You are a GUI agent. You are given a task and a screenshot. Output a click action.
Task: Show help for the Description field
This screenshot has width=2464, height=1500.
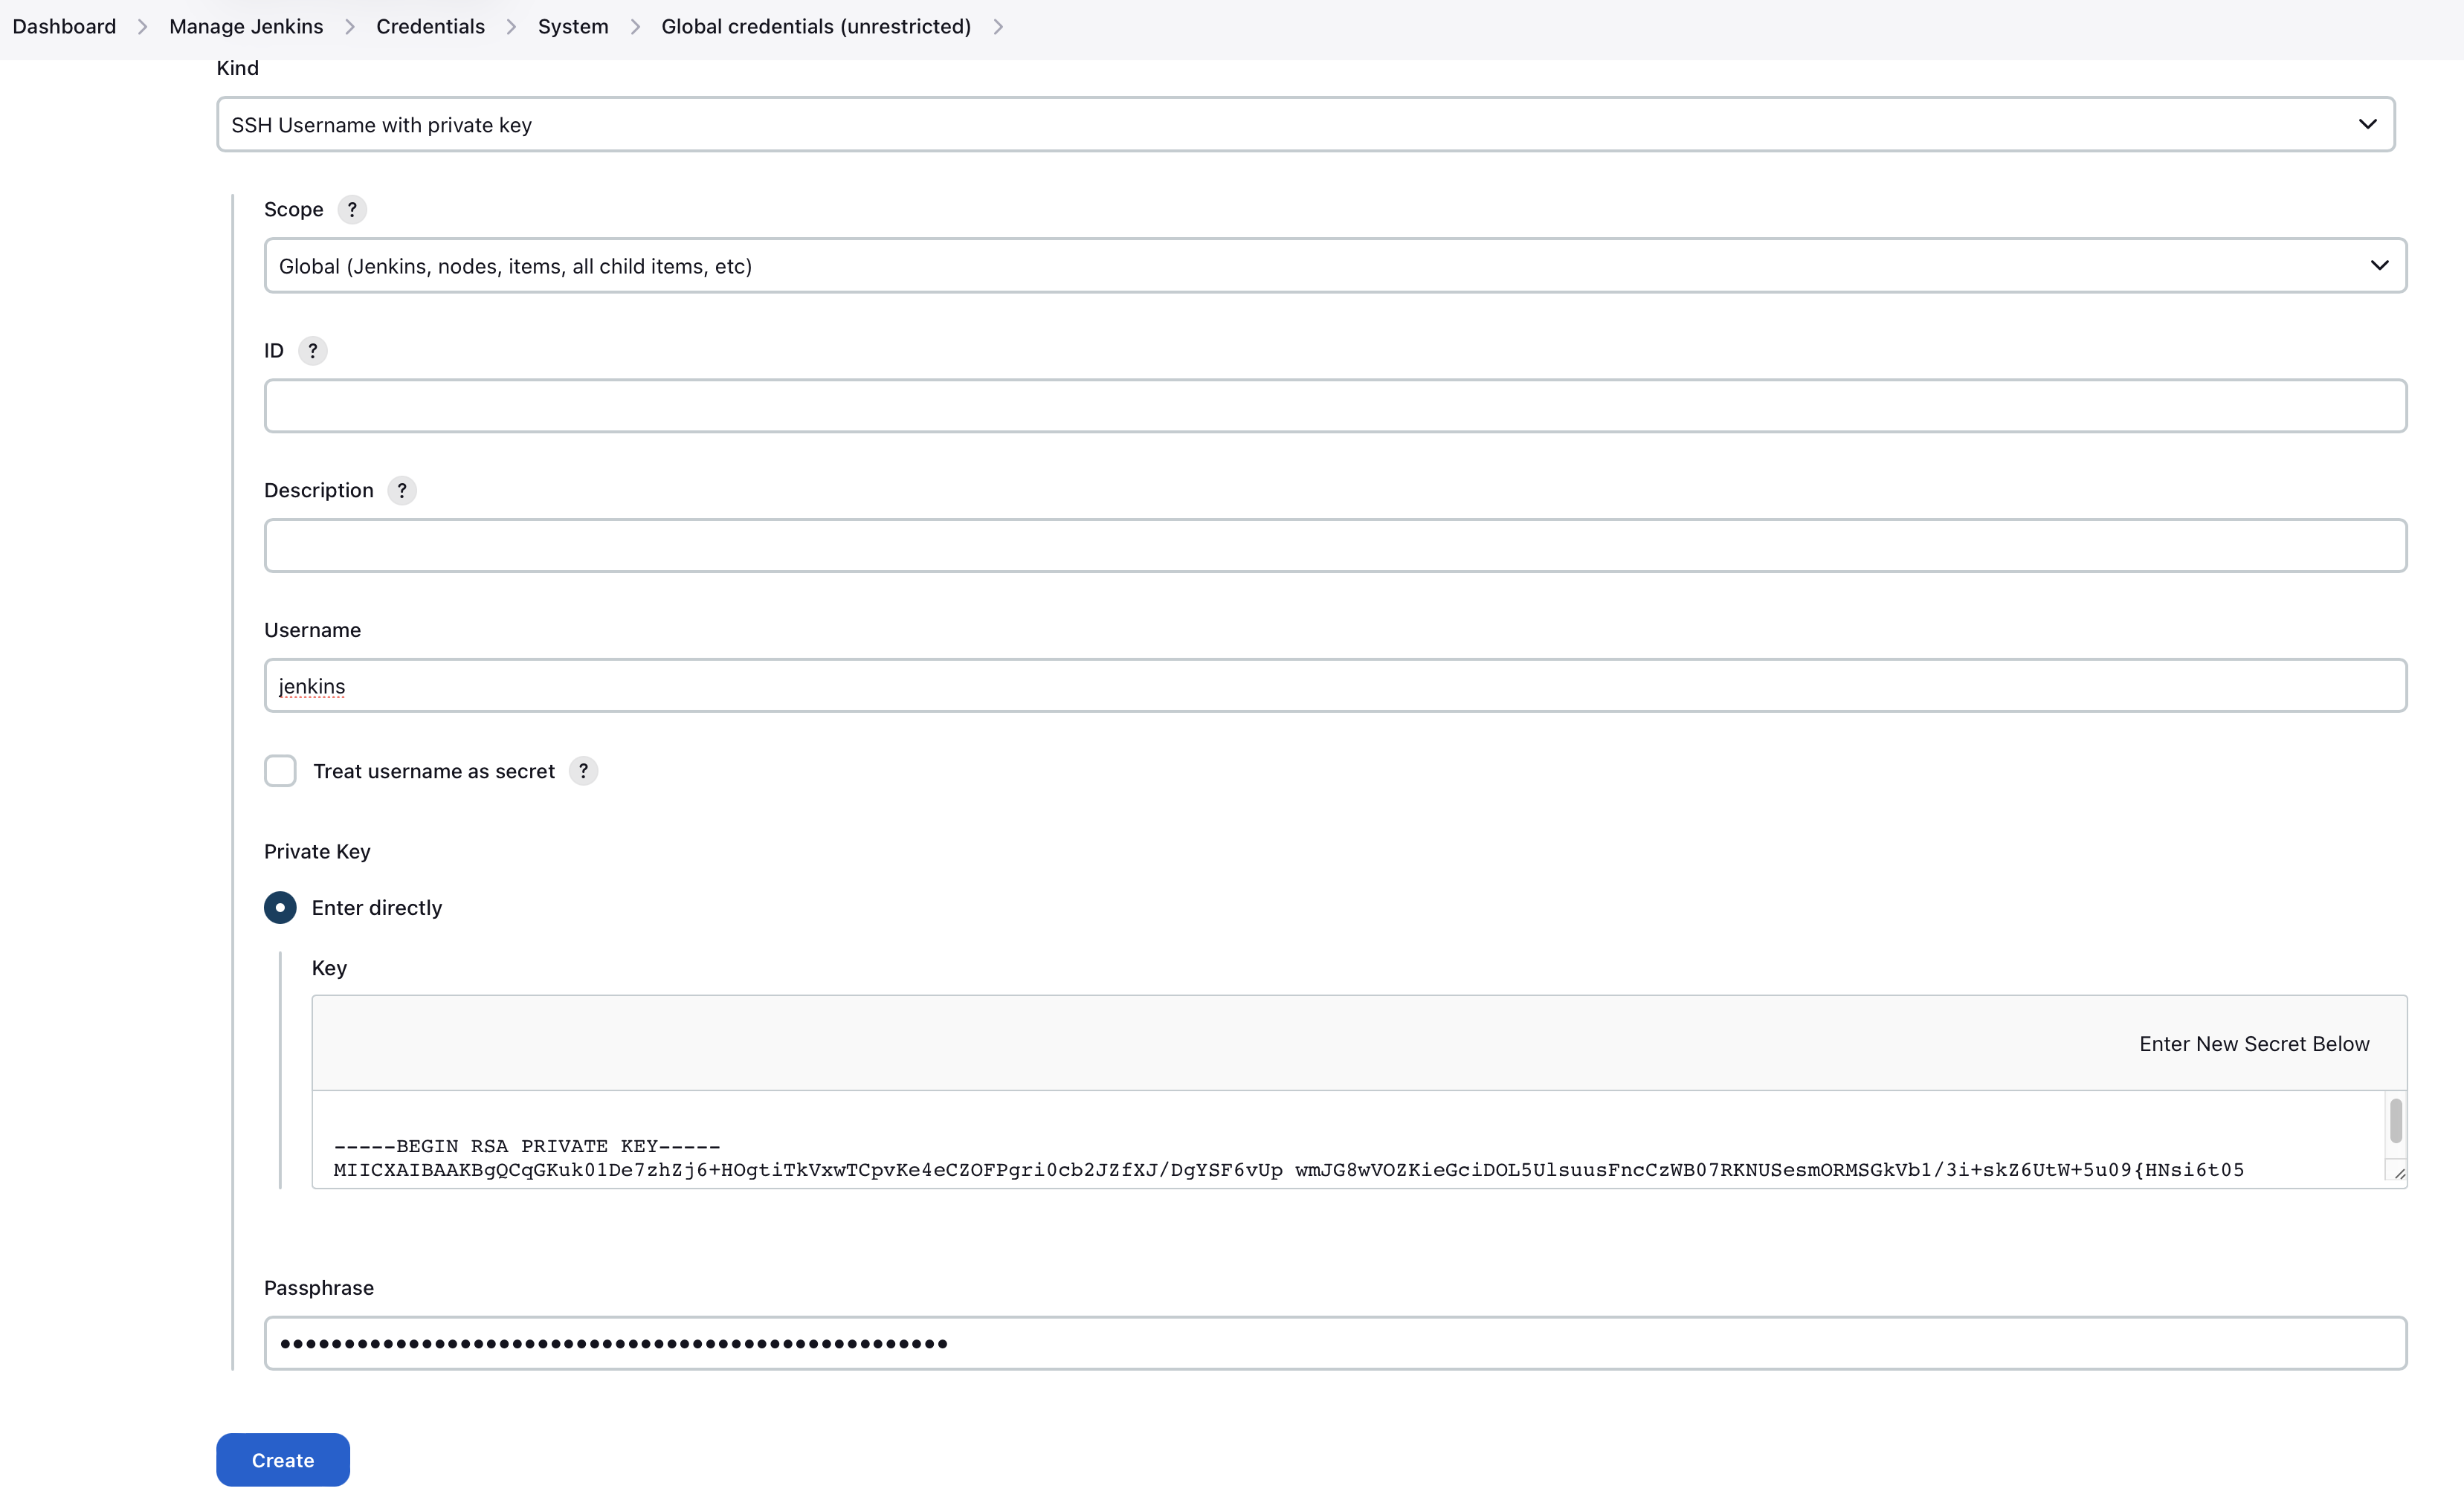coord(402,490)
